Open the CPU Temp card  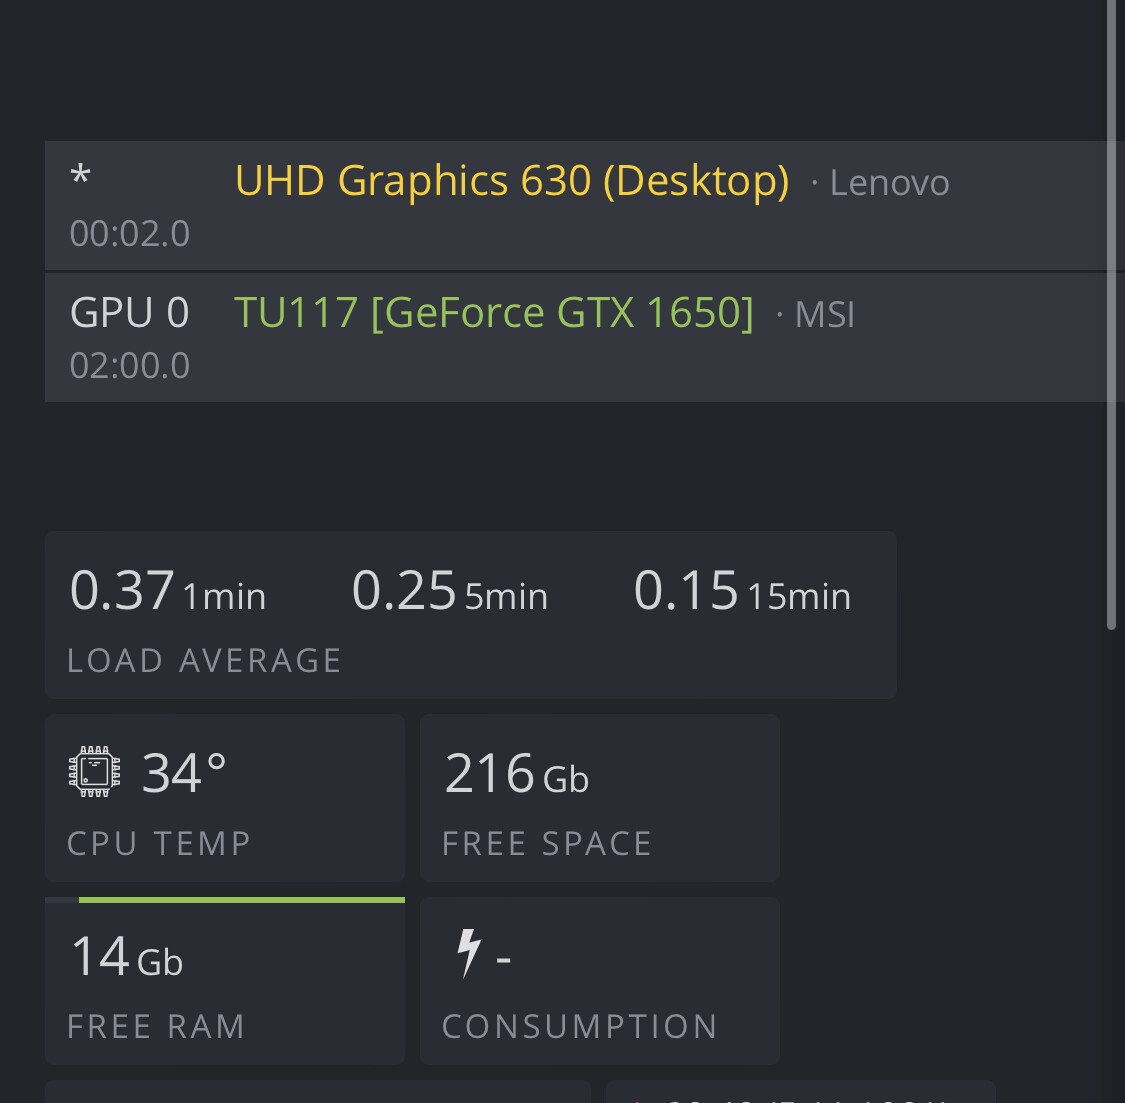click(x=224, y=798)
